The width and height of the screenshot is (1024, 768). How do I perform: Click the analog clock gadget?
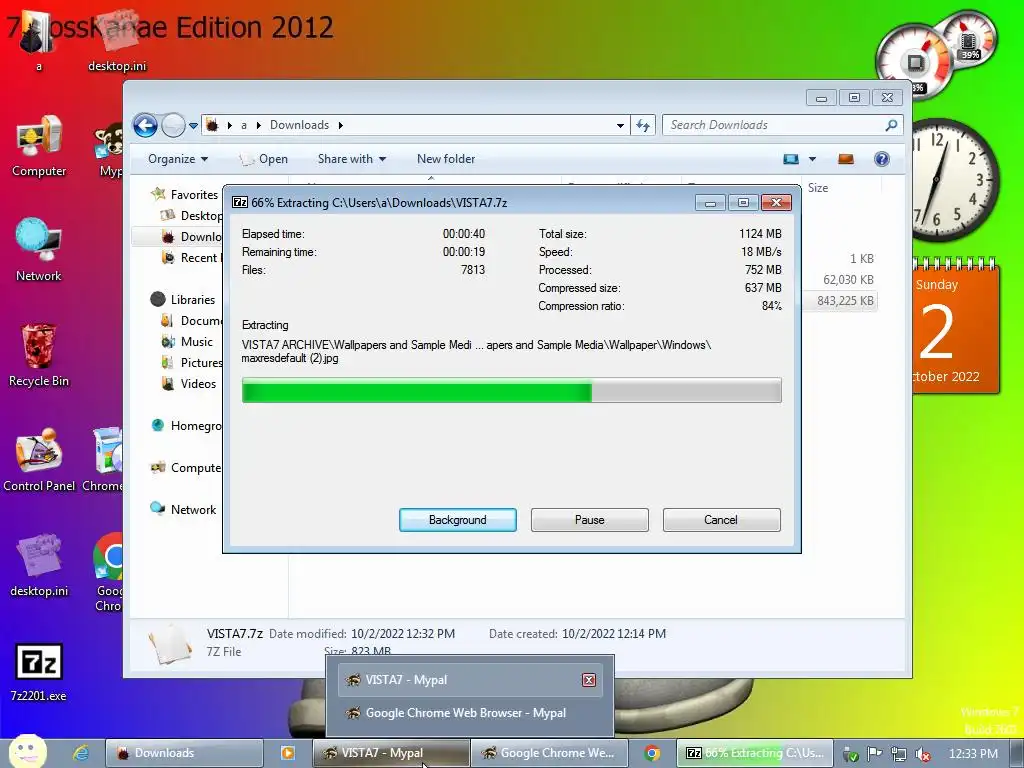(953, 180)
